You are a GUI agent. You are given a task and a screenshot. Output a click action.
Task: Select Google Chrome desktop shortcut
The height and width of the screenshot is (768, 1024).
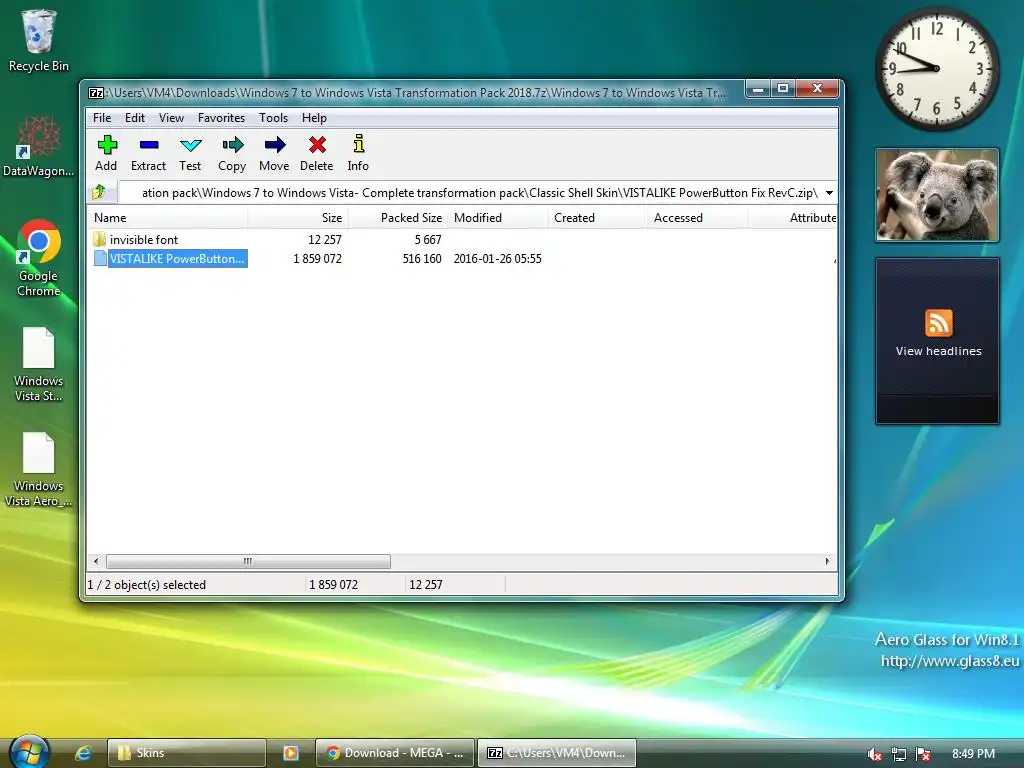39,258
